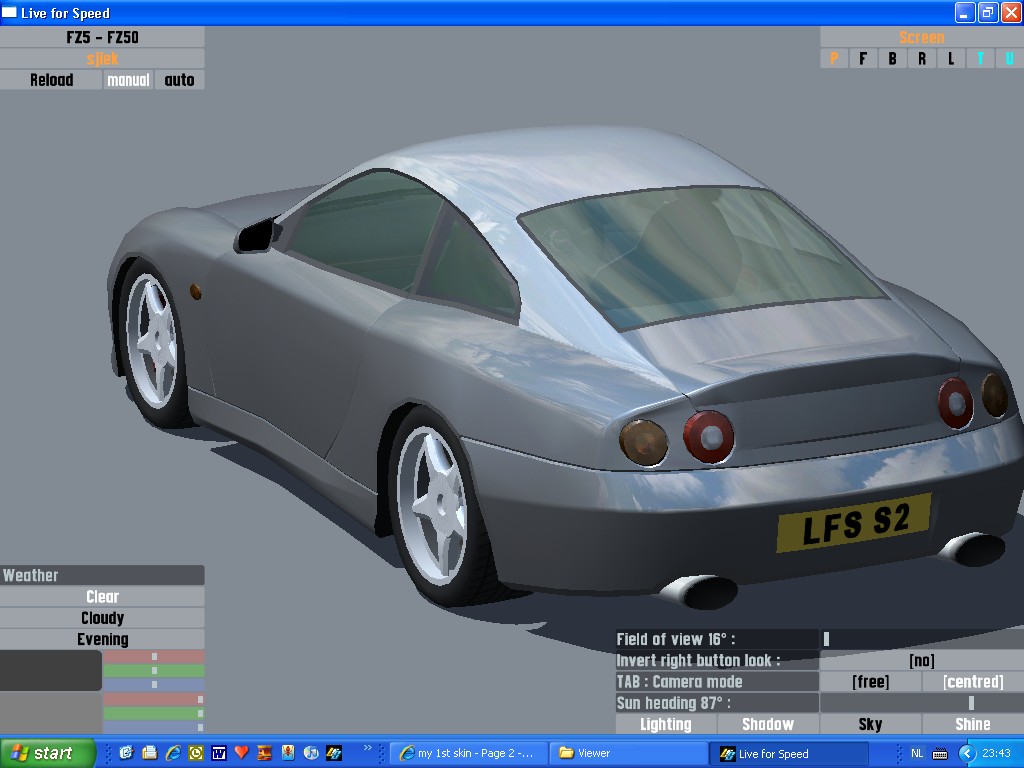Click the keyboard icon in the system tray

(940, 754)
